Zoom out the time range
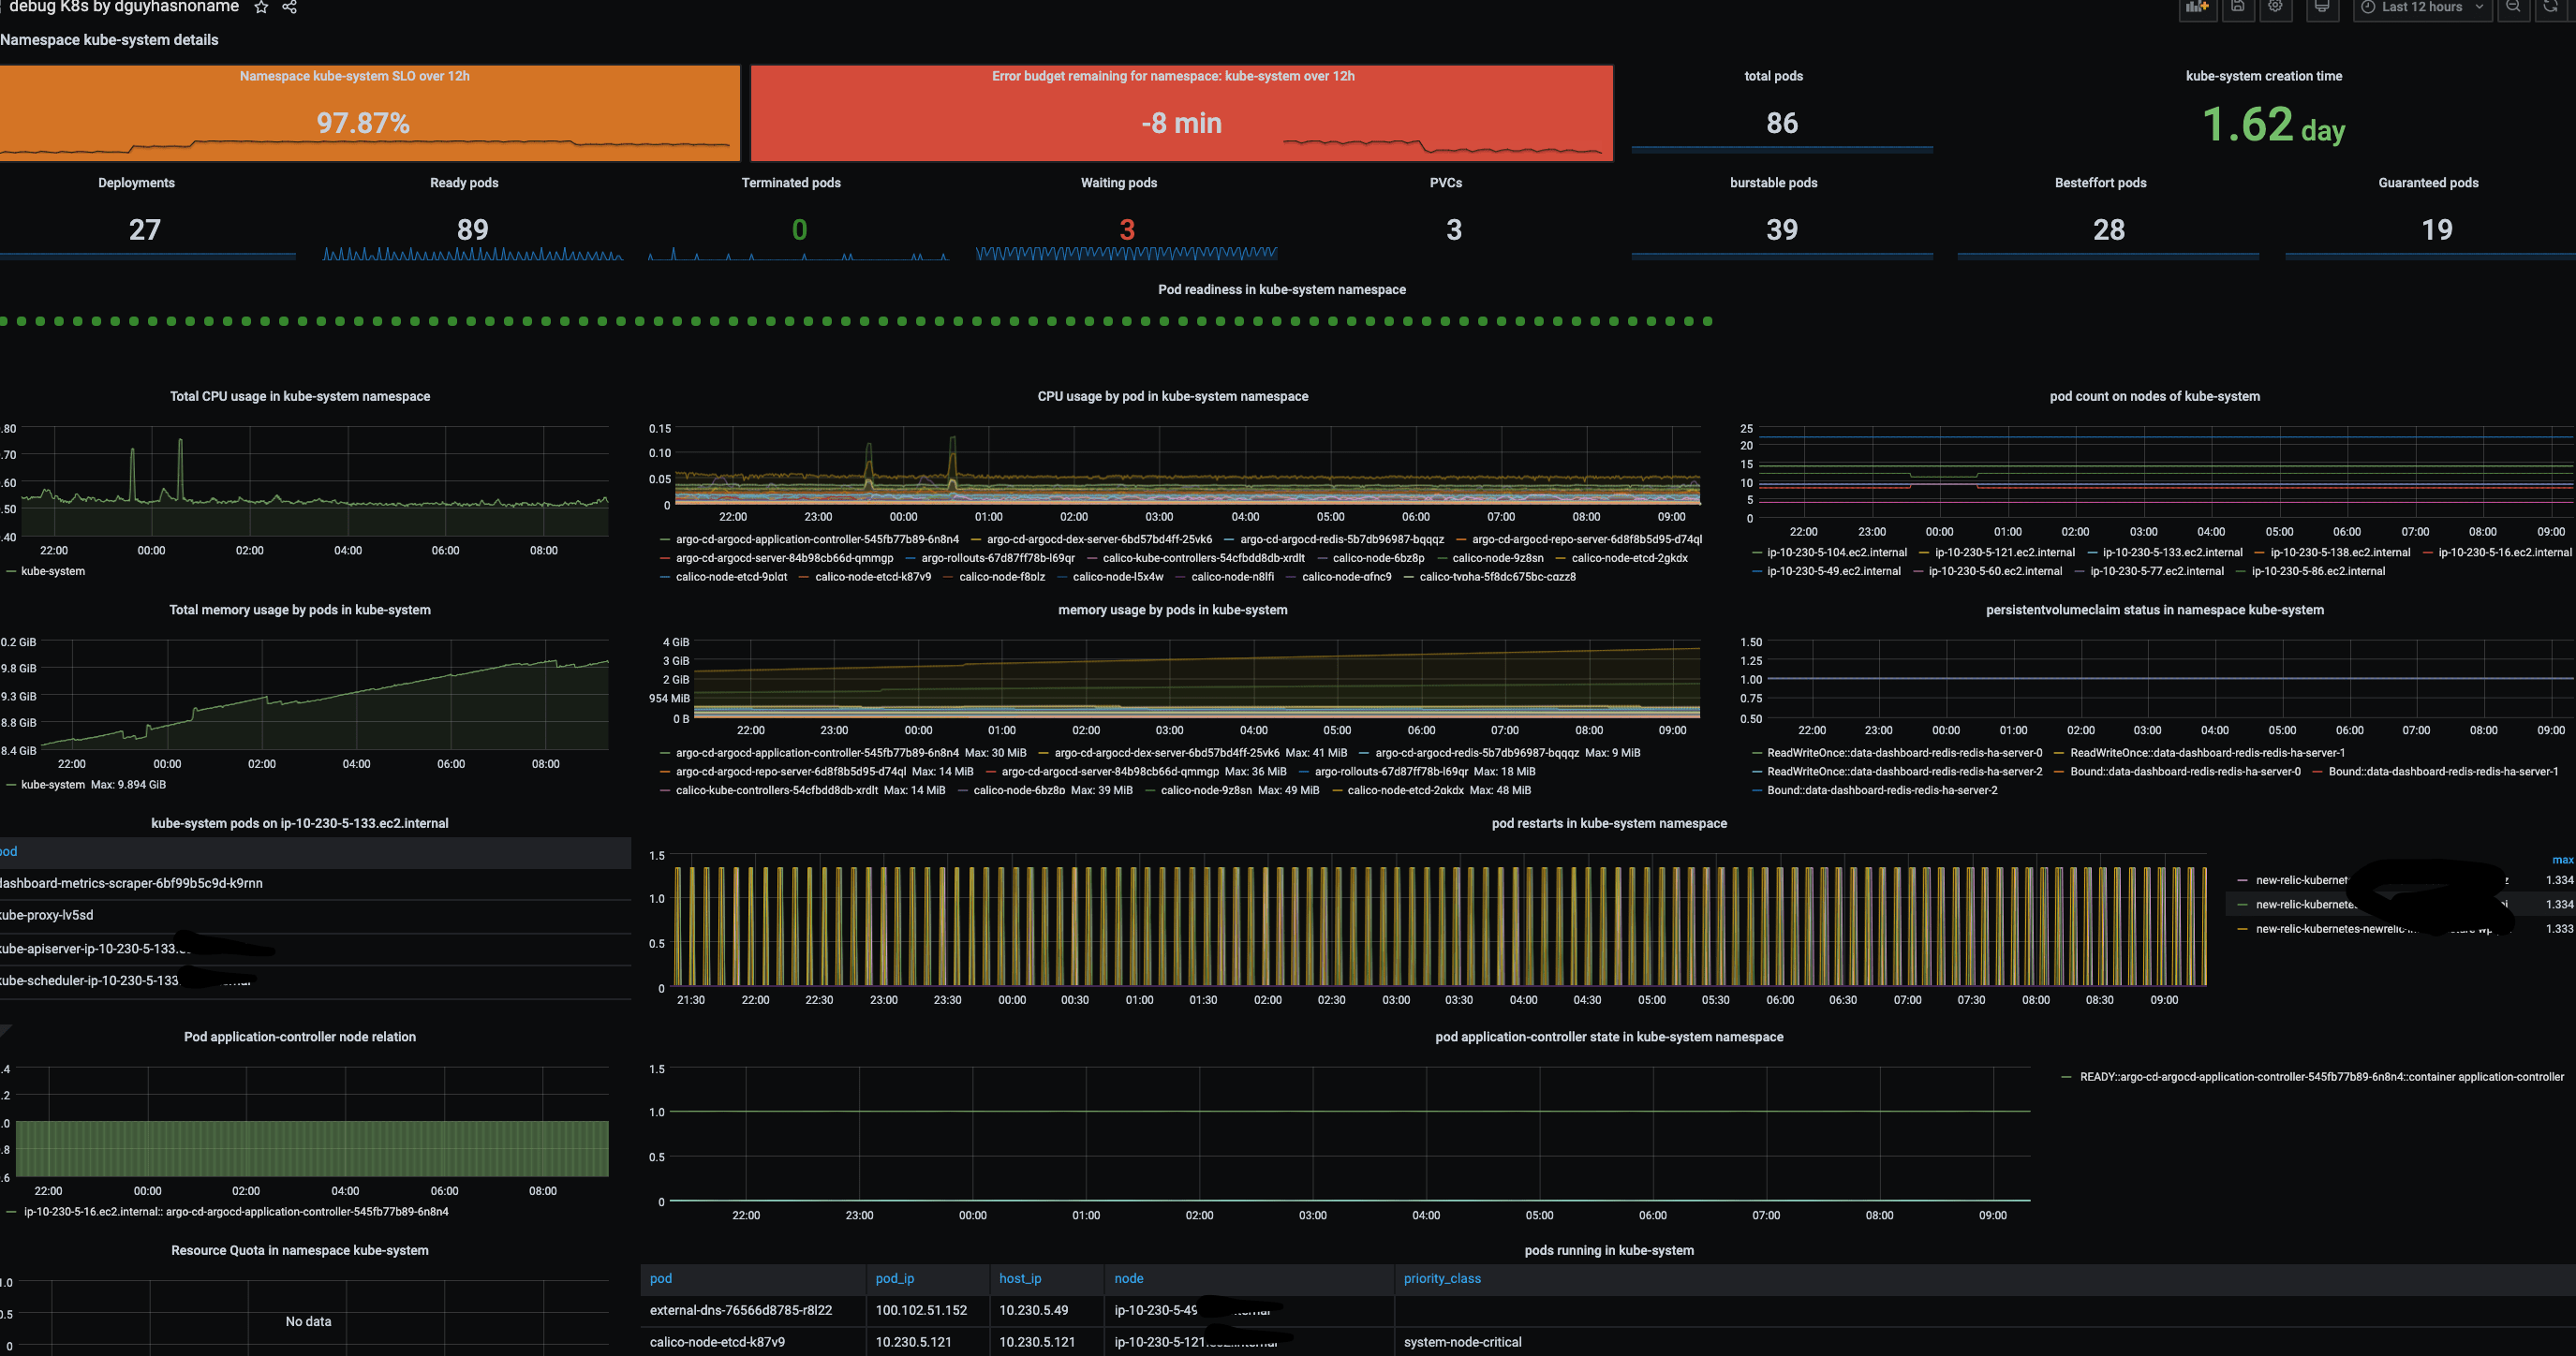Viewport: 2576px width, 1356px height. [x=2512, y=8]
